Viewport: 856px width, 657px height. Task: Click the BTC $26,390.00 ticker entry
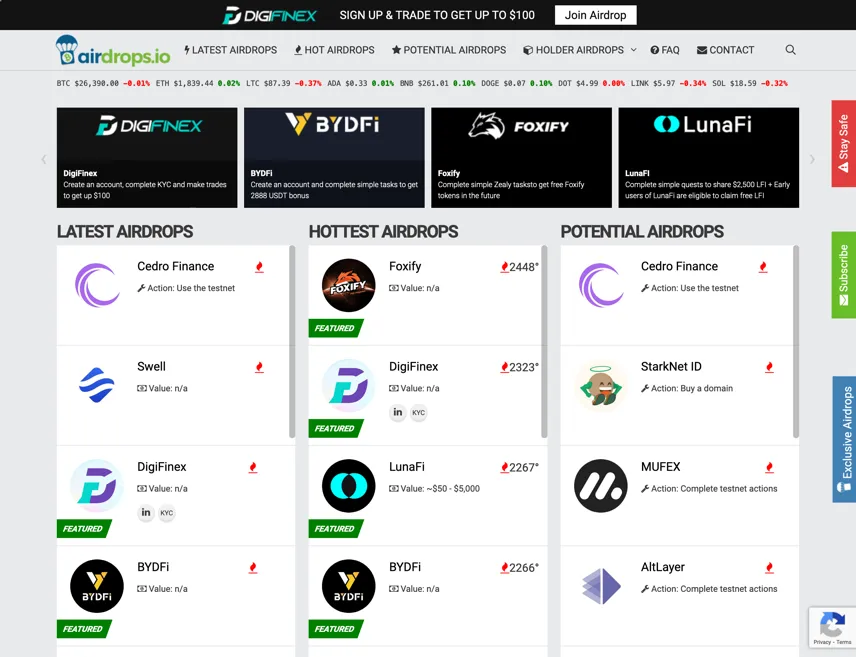pos(103,84)
